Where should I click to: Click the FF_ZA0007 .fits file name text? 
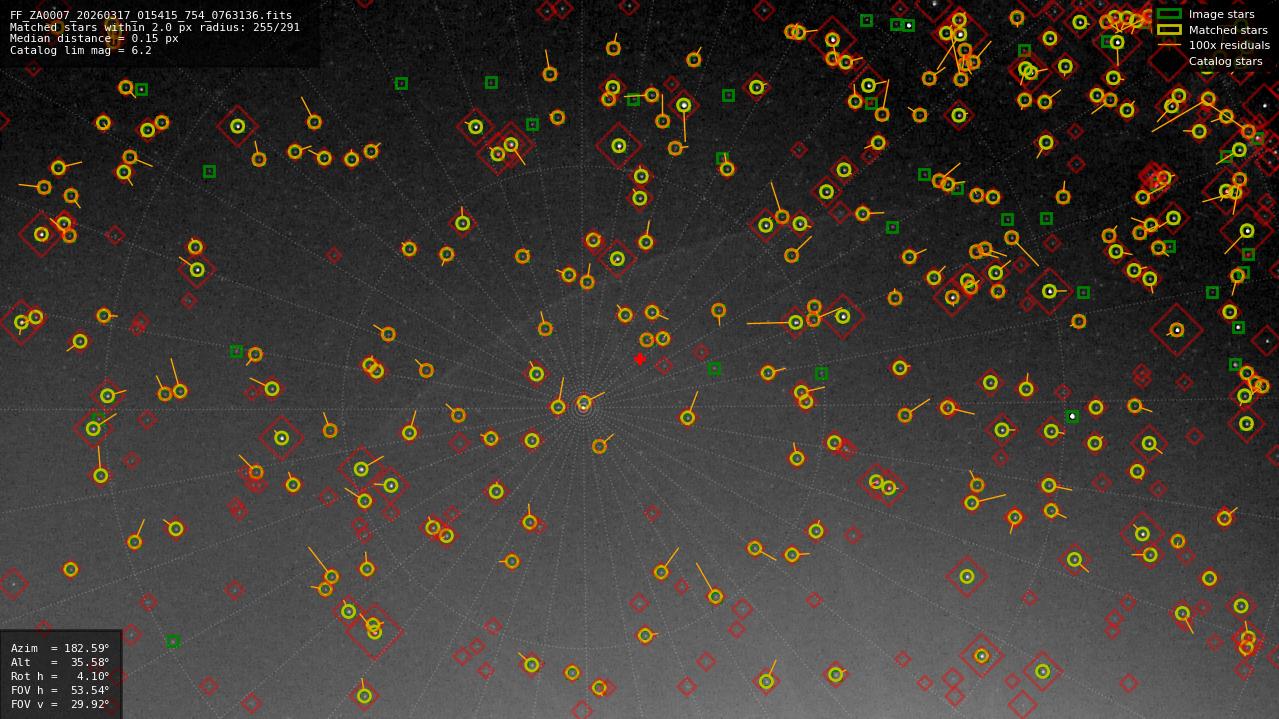point(151,16)
